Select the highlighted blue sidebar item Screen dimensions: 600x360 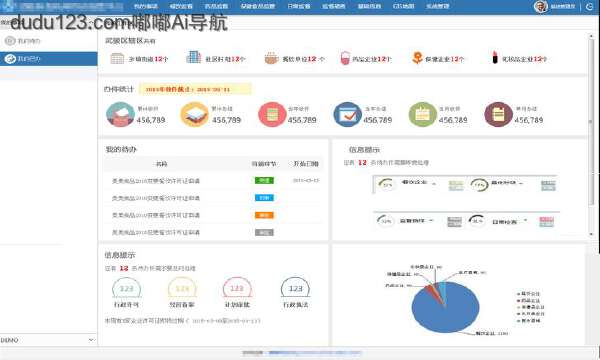49,59
